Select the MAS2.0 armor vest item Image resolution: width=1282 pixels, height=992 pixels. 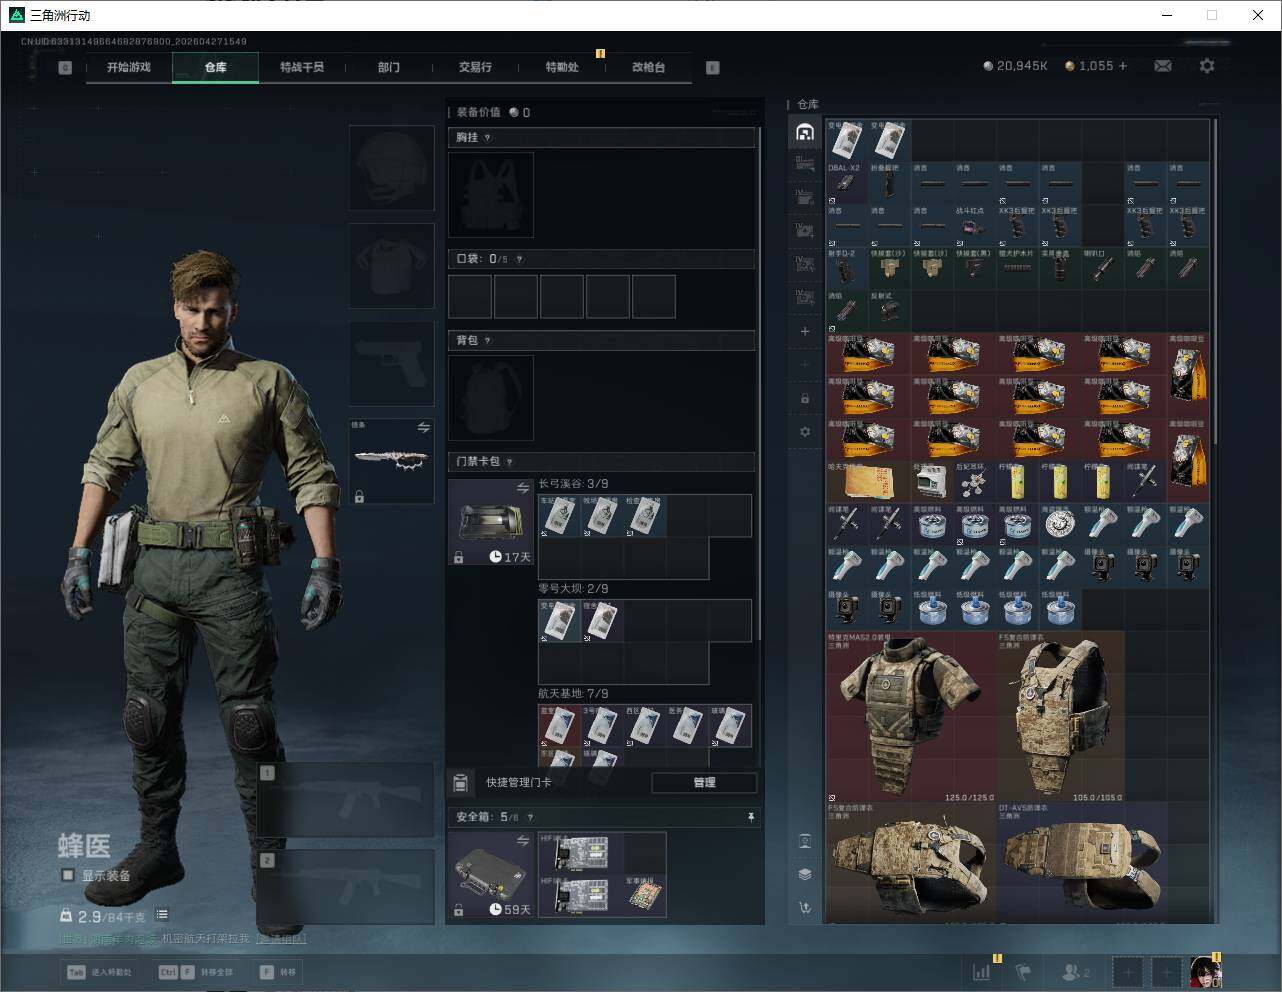pos(911,716)
